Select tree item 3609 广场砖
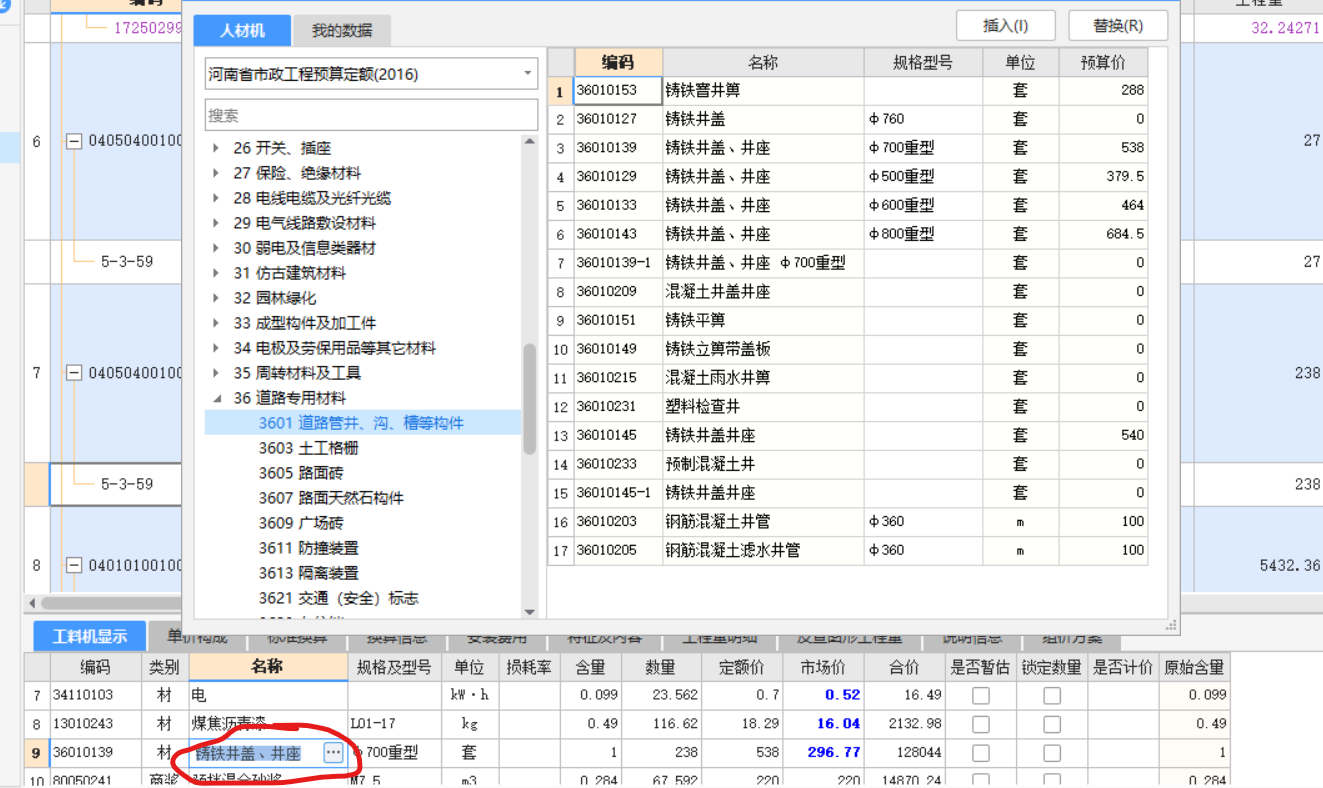The image size is (1323, 788). tap(301, 523)
